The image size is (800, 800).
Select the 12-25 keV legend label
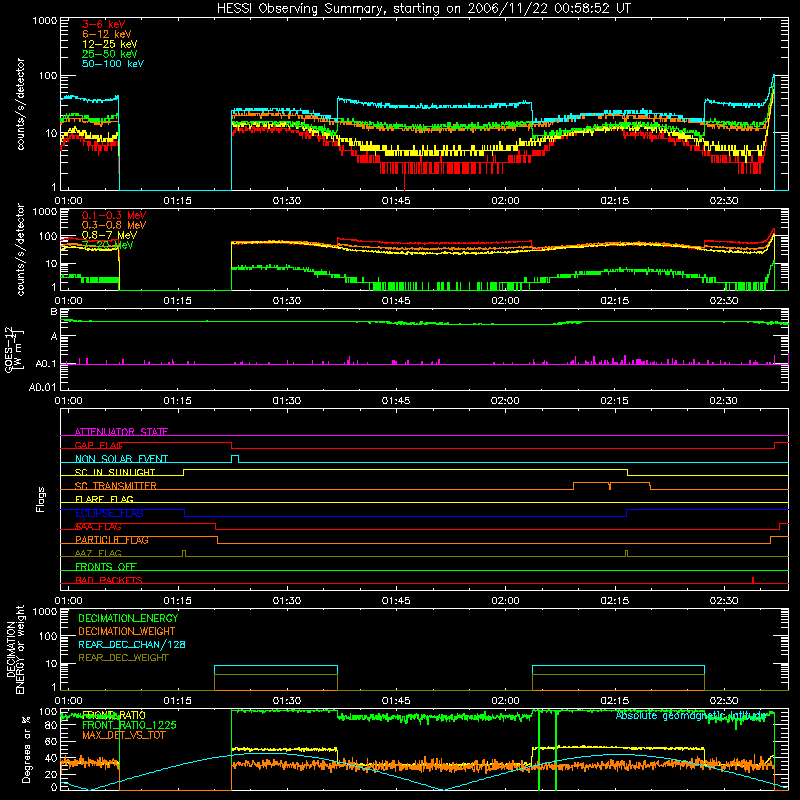(109, 44)
